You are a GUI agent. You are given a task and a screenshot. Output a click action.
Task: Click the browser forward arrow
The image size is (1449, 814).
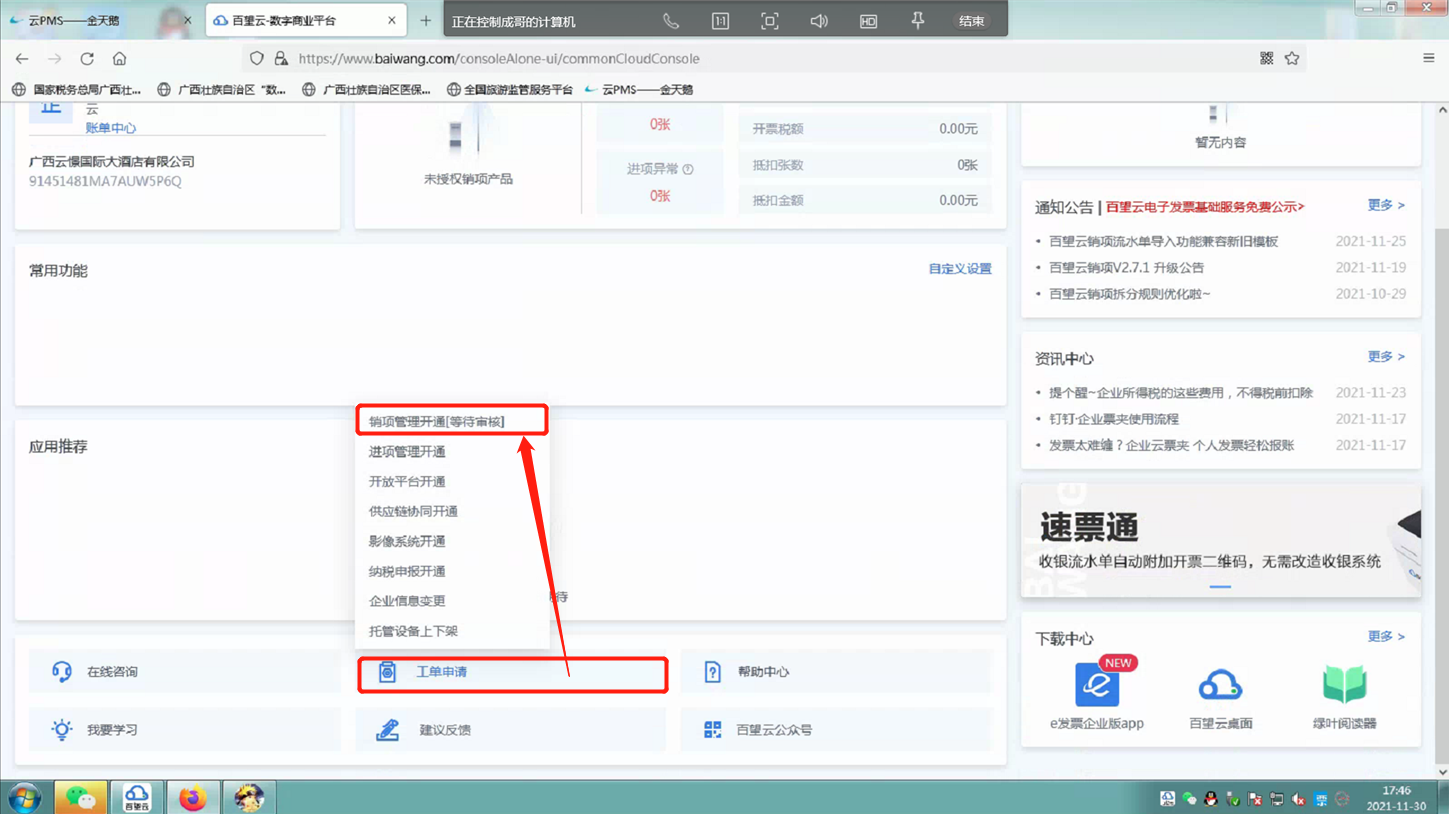[55, 59]
